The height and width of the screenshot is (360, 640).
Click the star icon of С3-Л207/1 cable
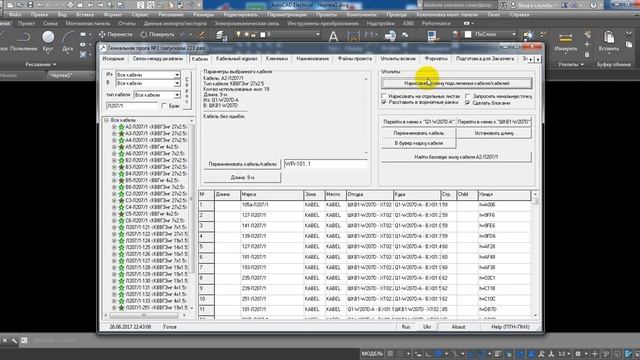(x=121, y=200)
